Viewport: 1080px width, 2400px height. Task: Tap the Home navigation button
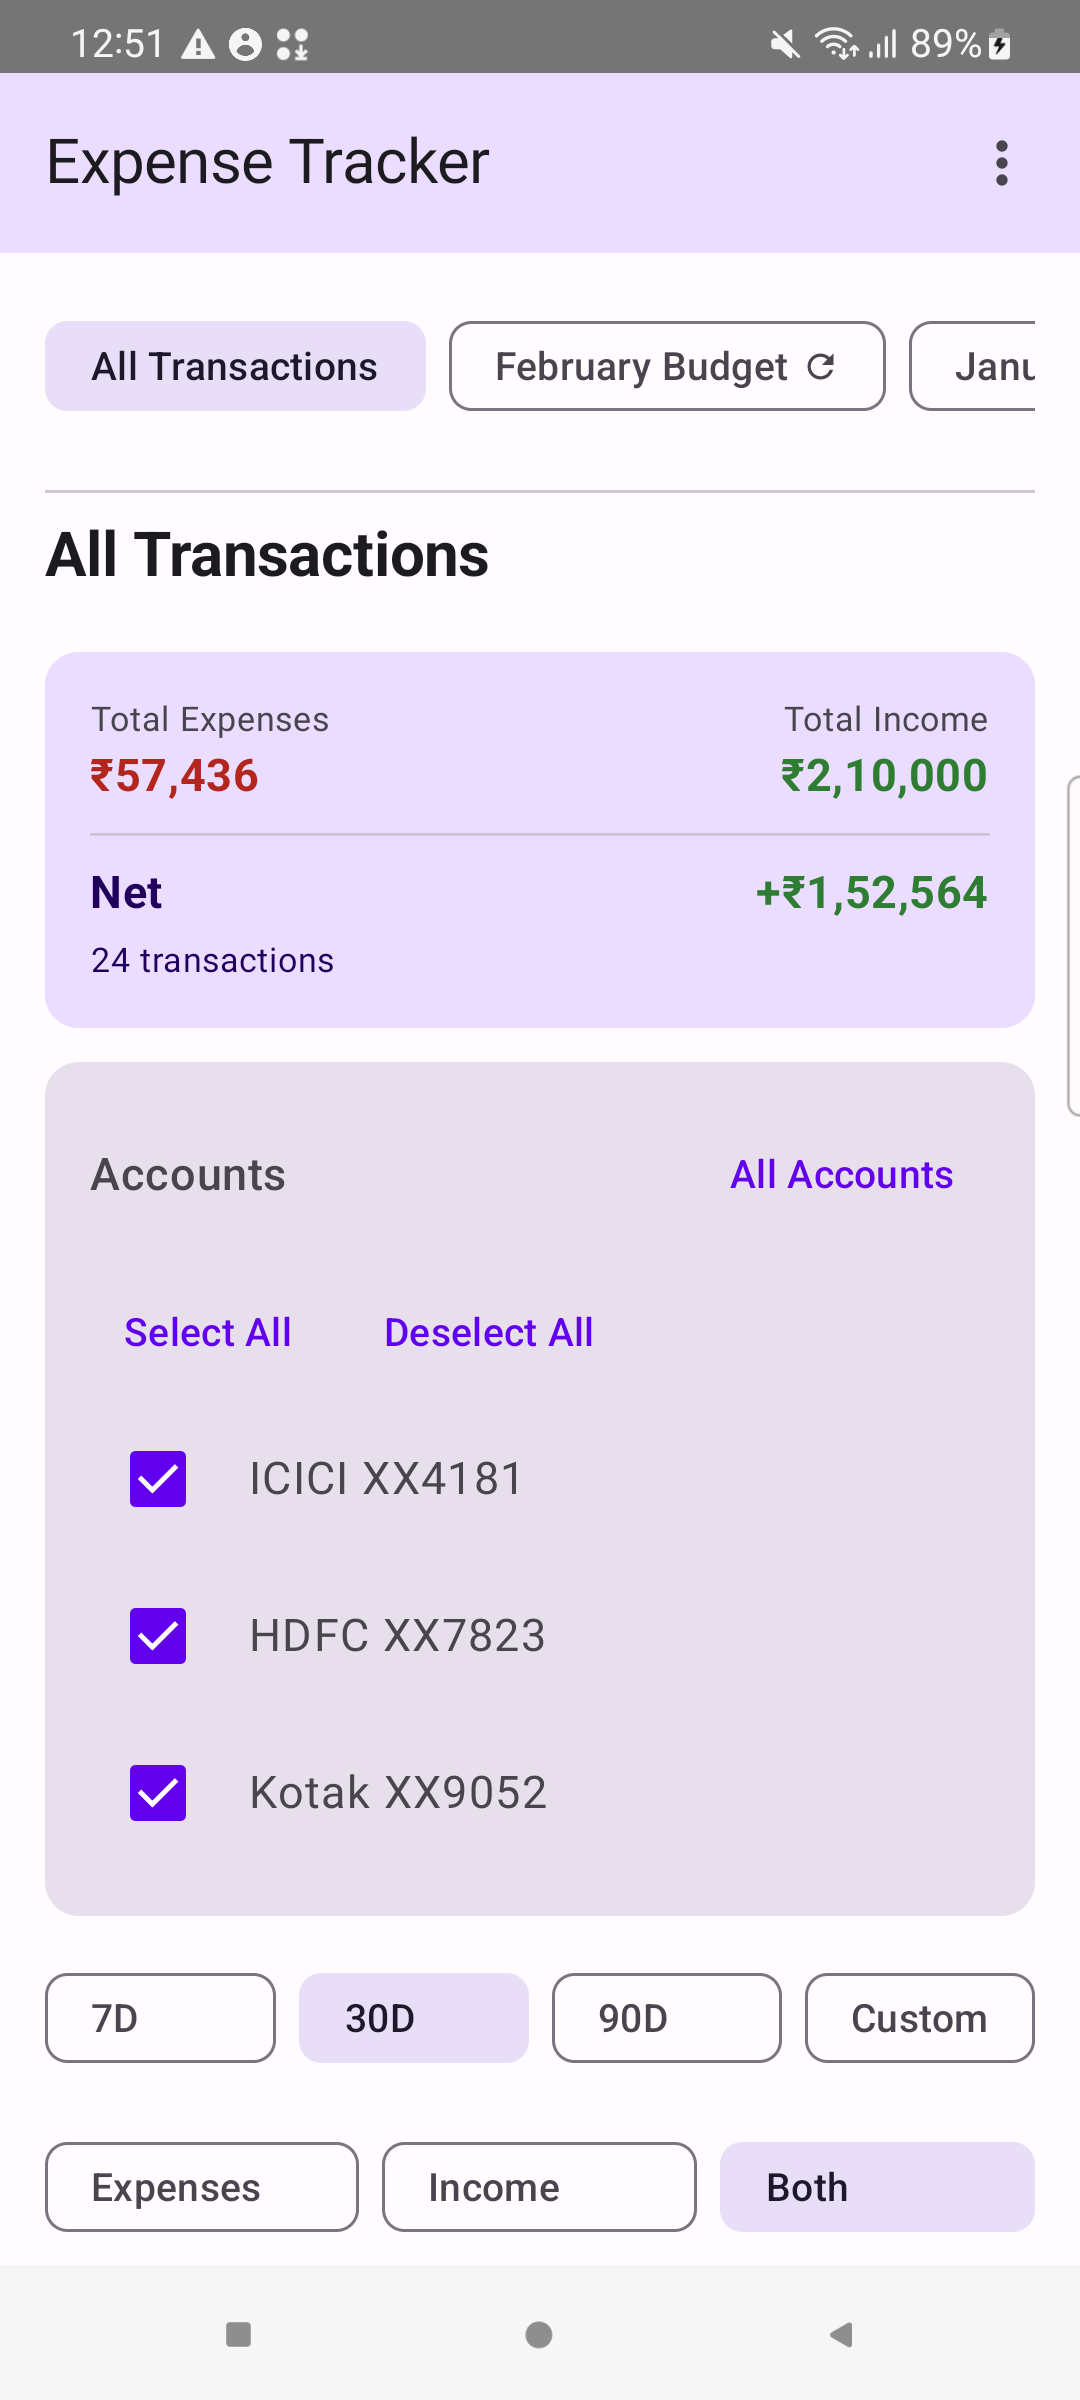coord(537,2334)
